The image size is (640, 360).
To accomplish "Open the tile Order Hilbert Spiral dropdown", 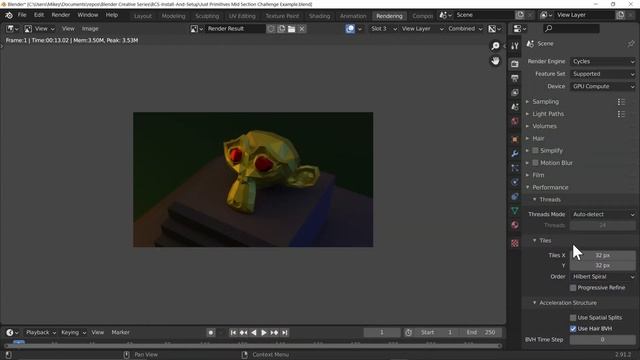I will [603, 277].
